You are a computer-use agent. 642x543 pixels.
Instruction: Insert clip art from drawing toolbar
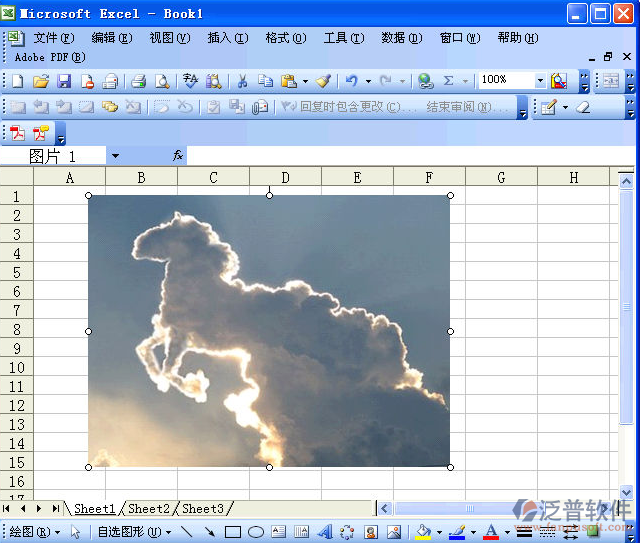click(x=371, y=532)
